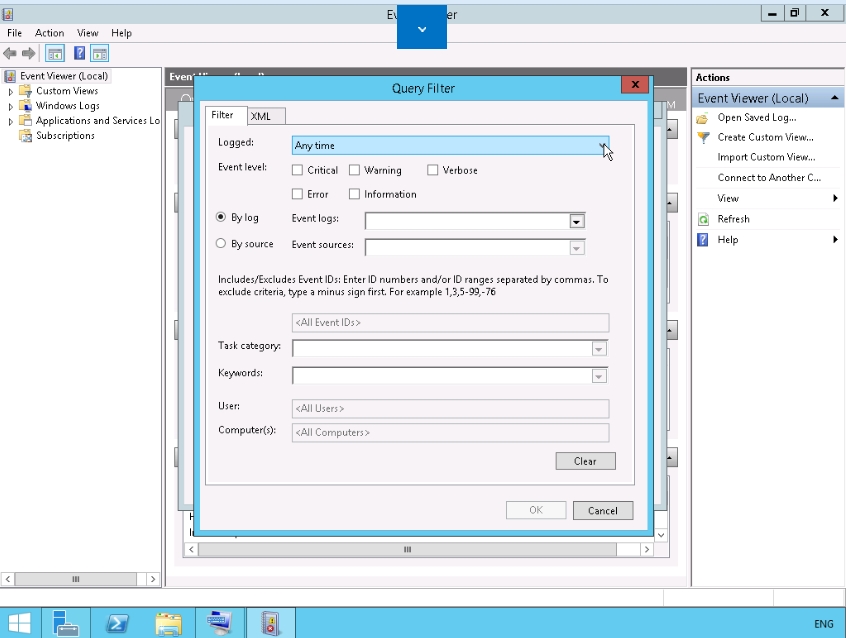Click the Event Viewer title bar app icon
The width and height of the screenshot is (846, 638).
tap(8, 14)
